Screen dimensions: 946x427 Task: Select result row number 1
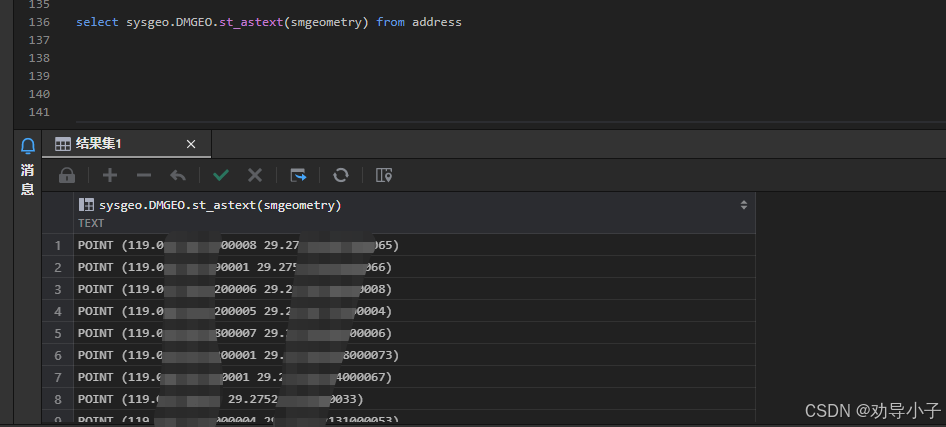point(58,245)
